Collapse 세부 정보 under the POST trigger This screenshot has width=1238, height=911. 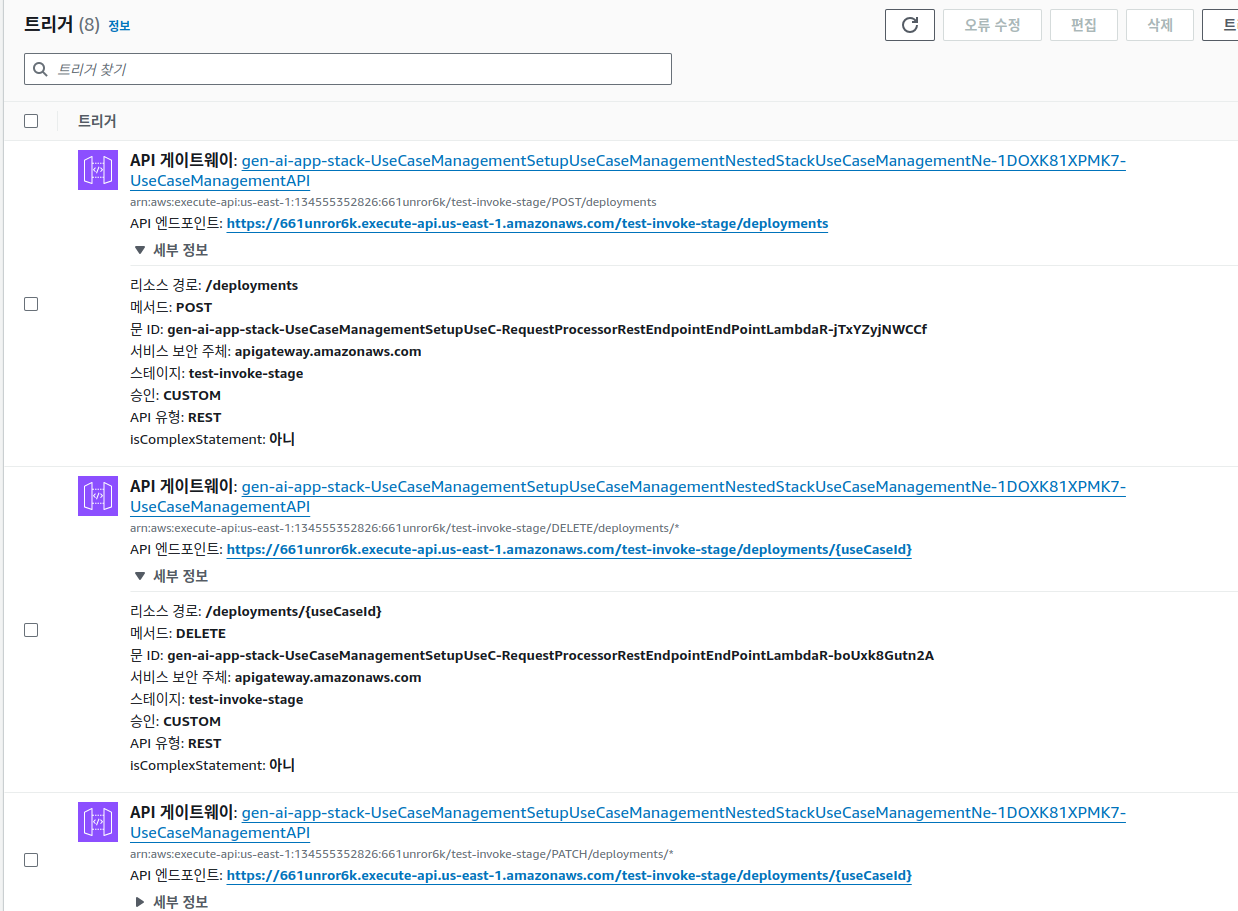click(x=171, y=250)
